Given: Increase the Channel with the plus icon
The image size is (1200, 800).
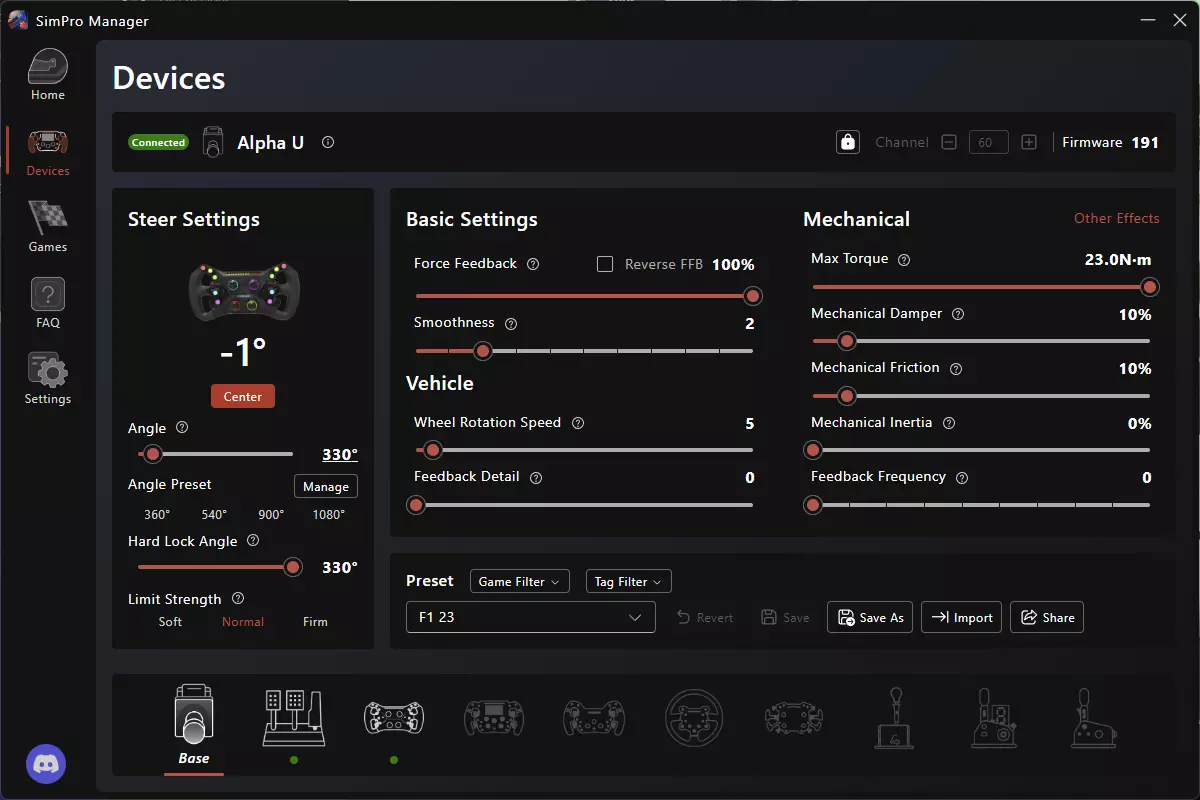Looking at the screenshot, I should pos(1029,142).
